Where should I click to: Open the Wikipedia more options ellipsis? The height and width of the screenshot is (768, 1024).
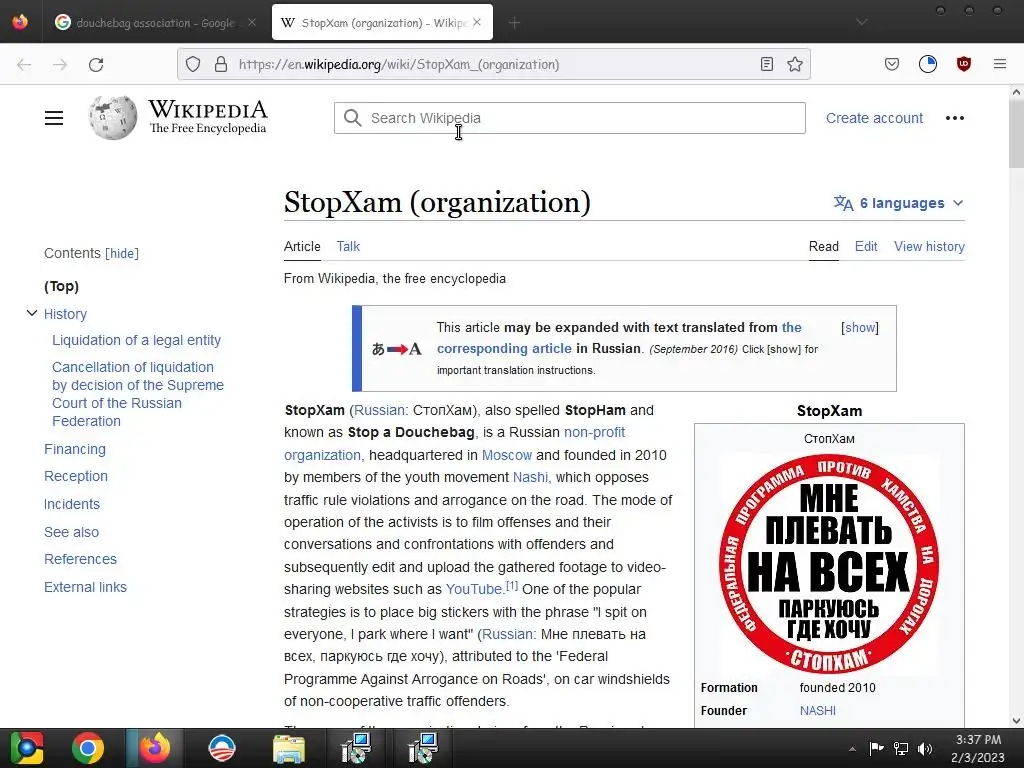955,118
